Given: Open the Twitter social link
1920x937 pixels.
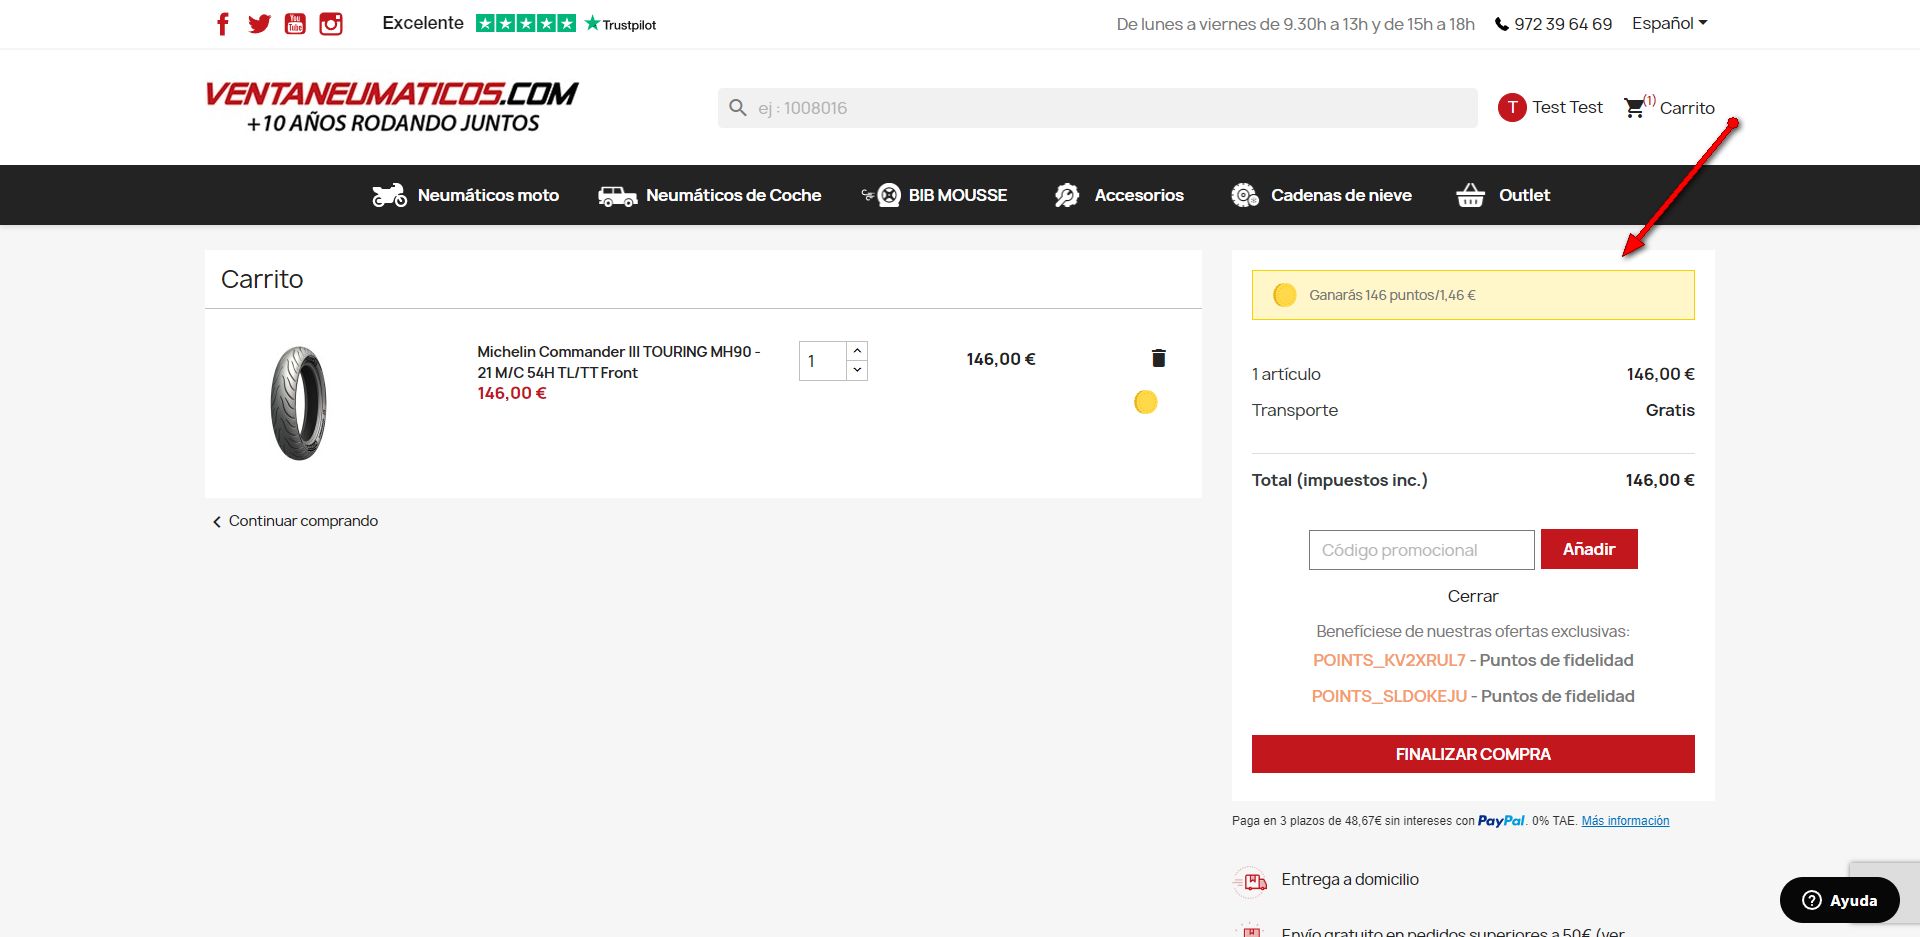Looking at the screenshot, I should (x=259, y=24).
